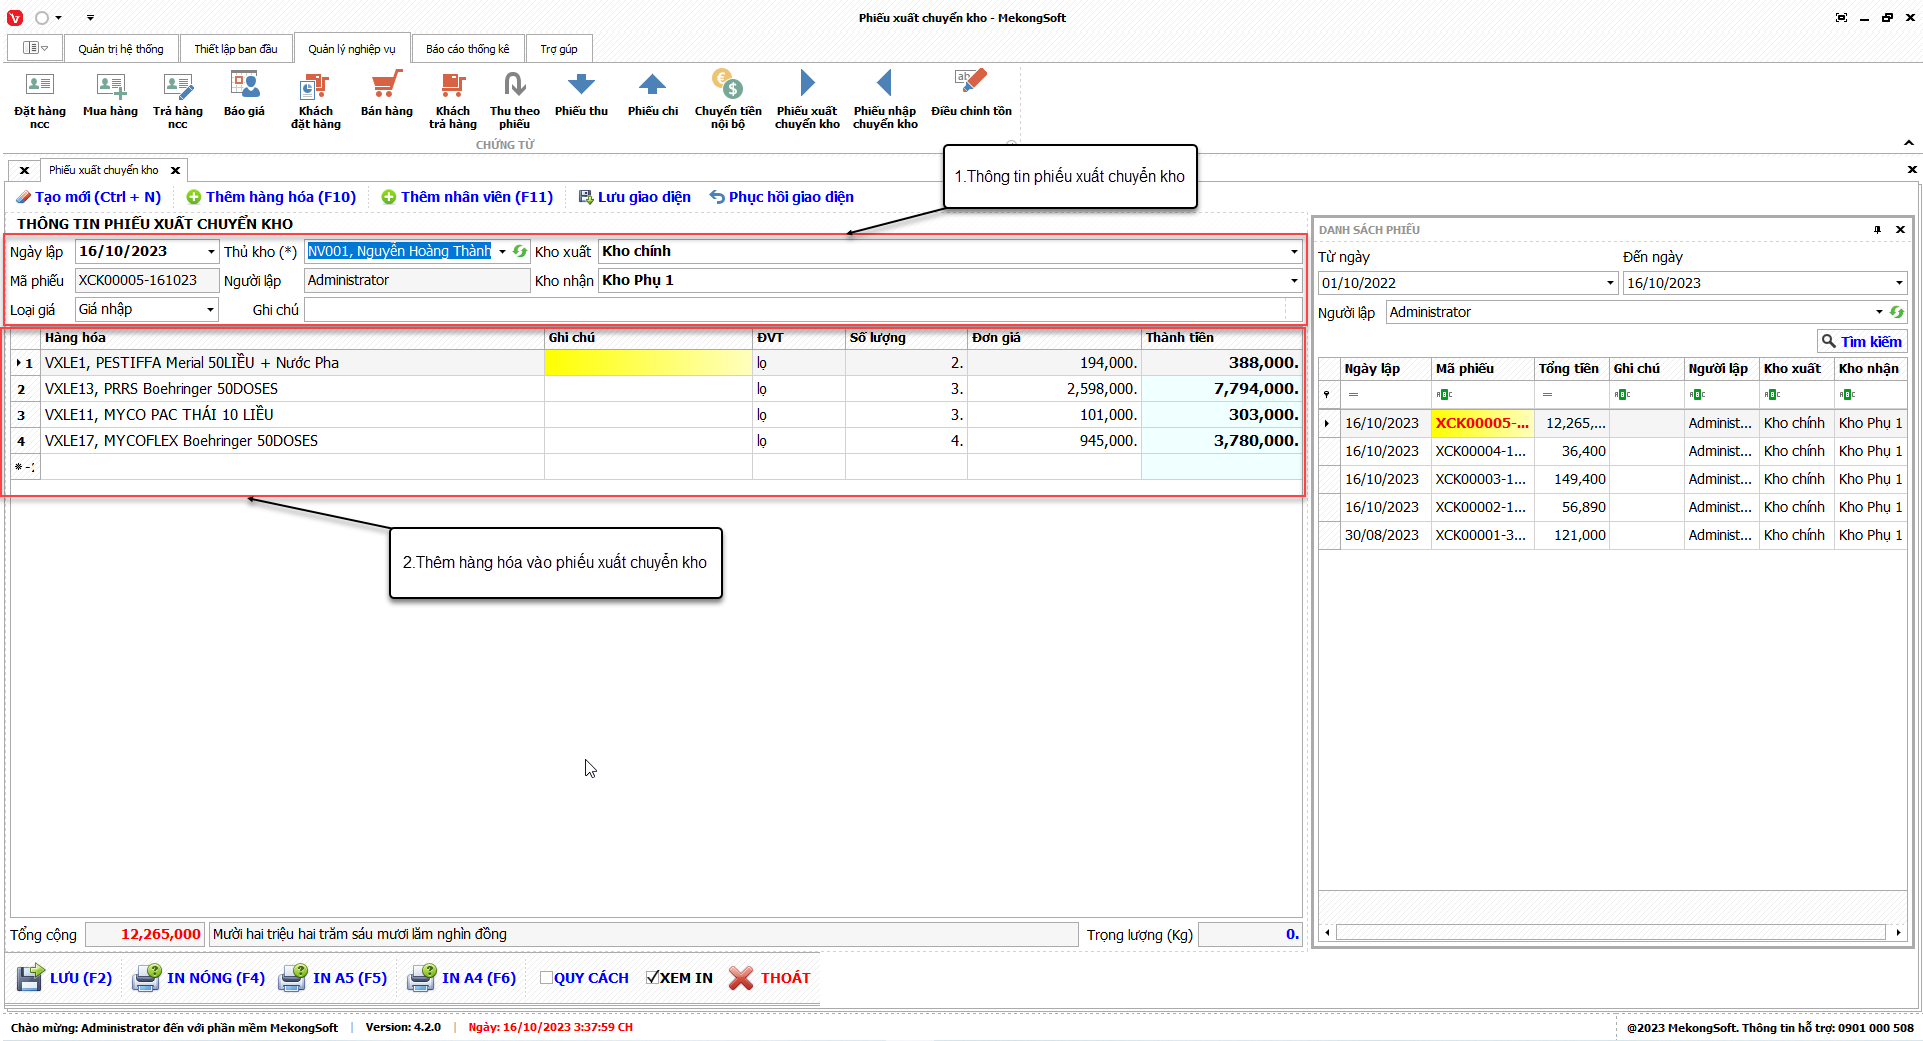
Task: Pin the Danh sách phiếu panel
Action: [1877, 230]
